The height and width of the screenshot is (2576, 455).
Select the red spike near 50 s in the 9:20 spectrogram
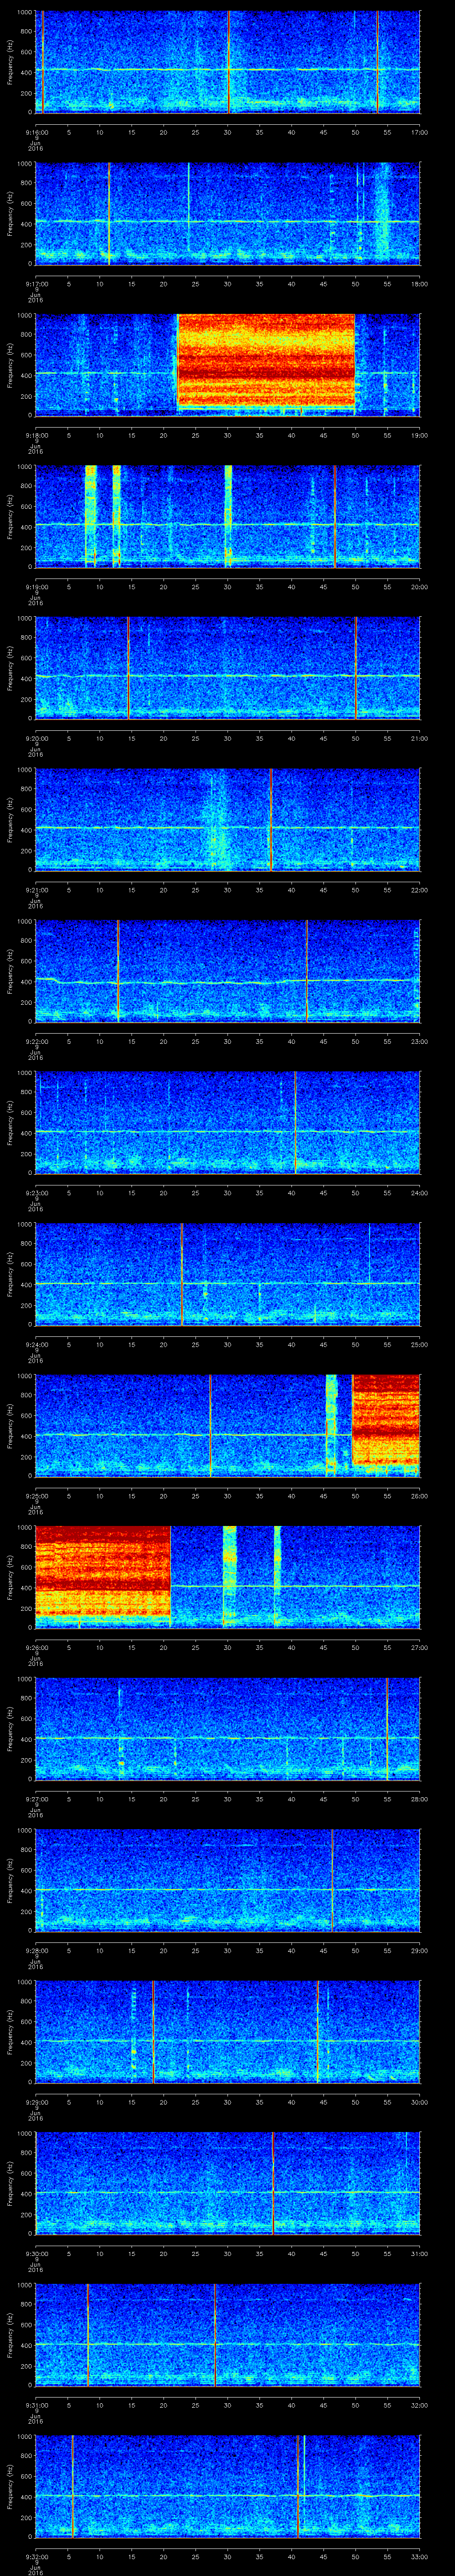click(x=355, y=668)
